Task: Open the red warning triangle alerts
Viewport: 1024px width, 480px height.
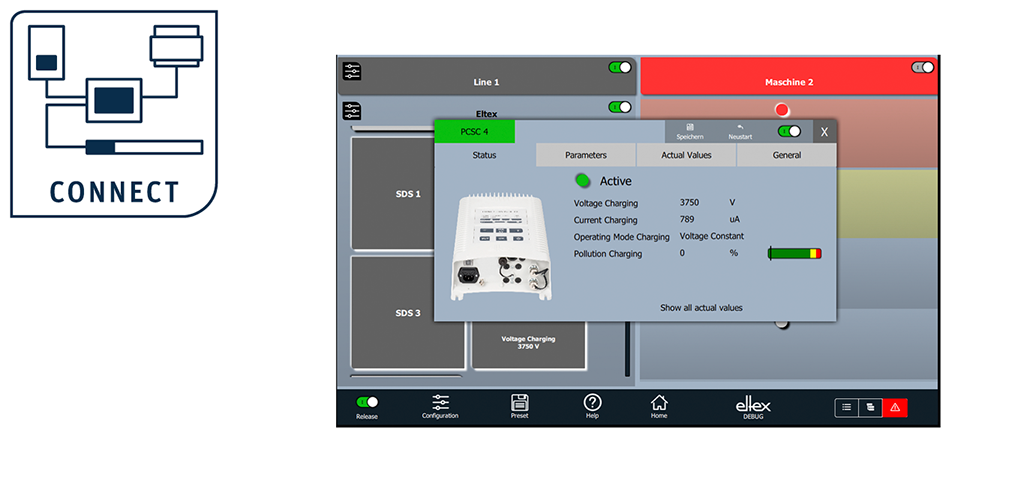Action: [894, 407]
